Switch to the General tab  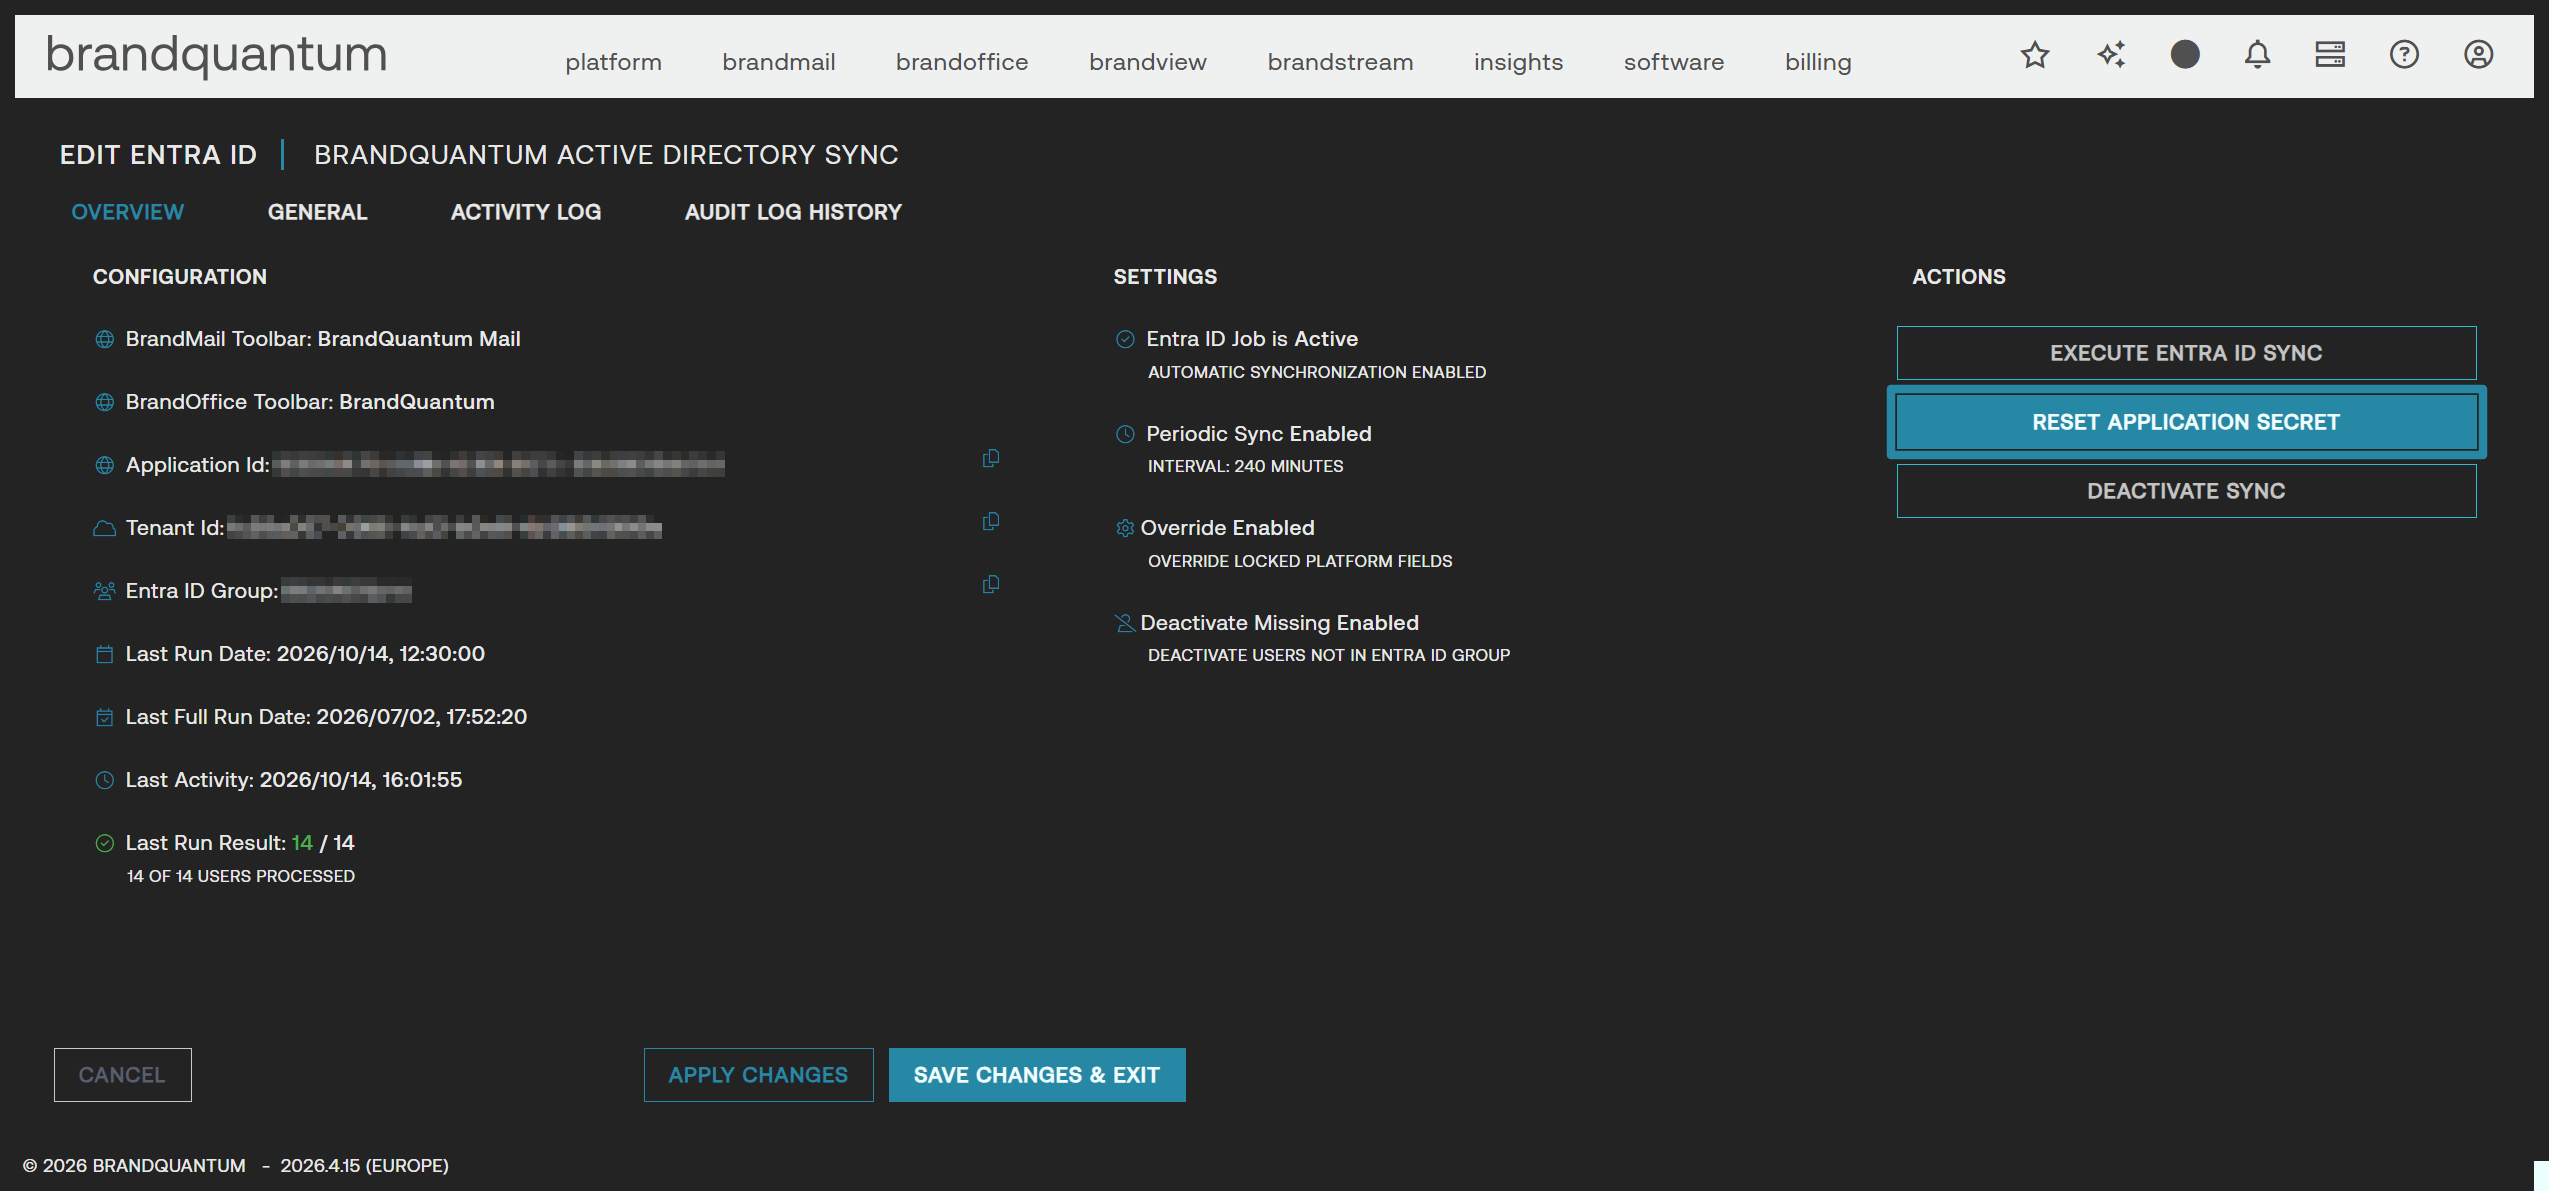coord(317,212)
